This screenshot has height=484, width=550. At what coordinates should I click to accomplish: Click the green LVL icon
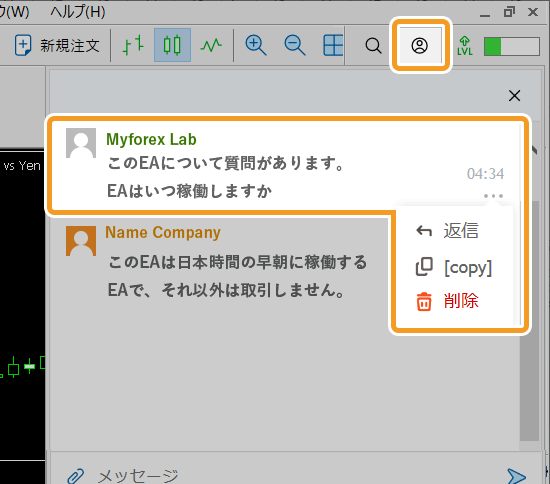coord(465,46)
